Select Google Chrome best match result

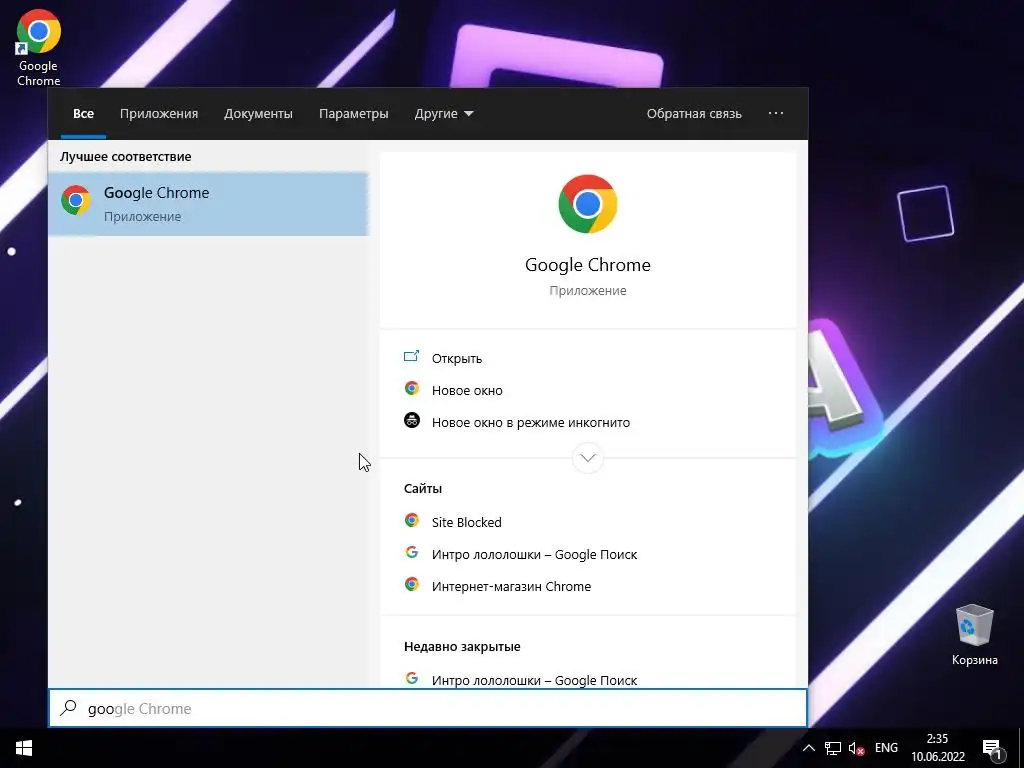208,204
